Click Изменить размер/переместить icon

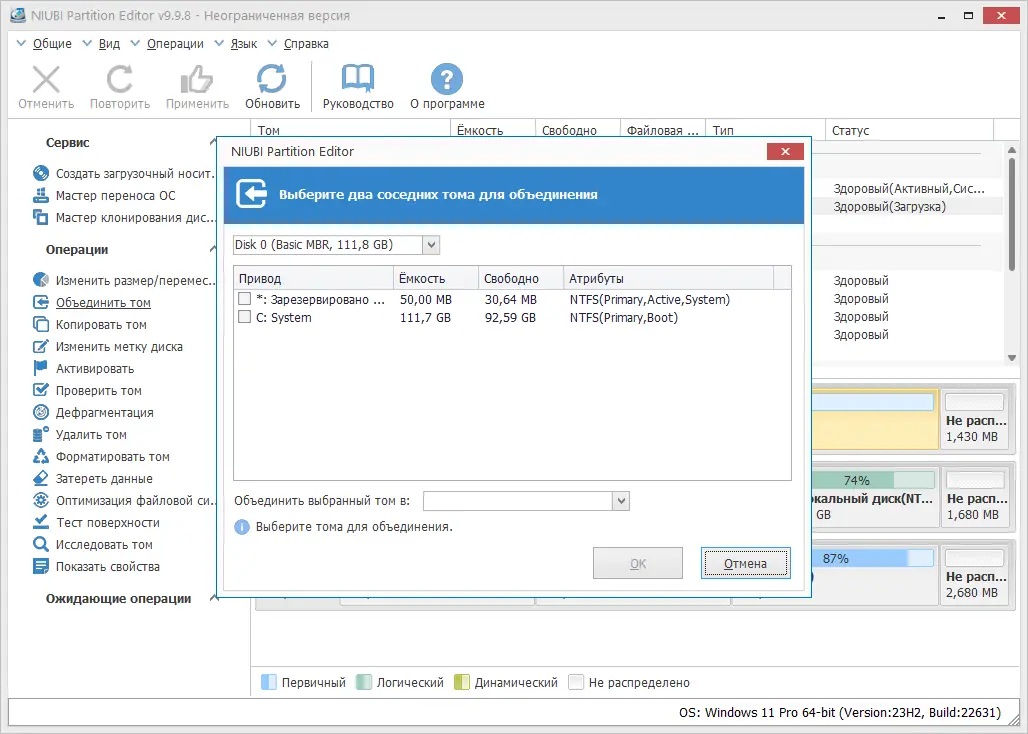[41, 280]
